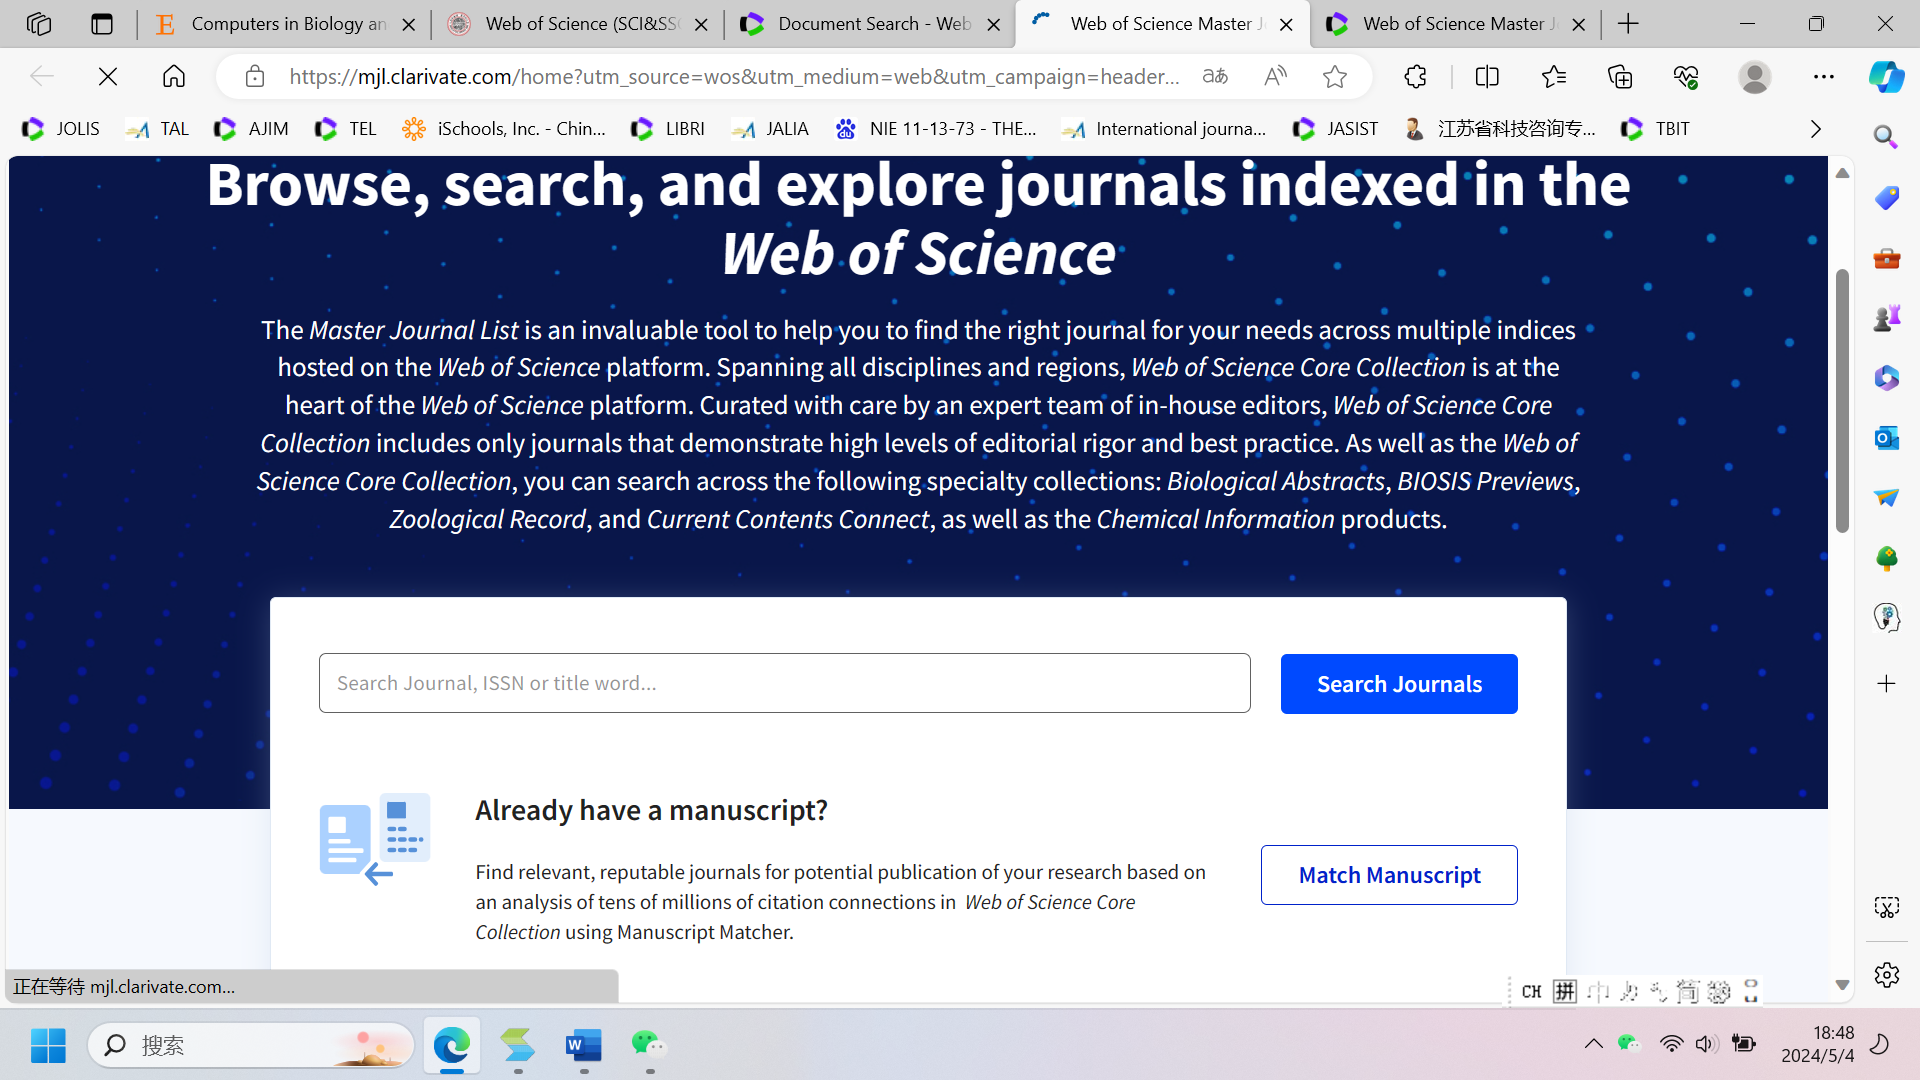Open Word from the taskbar
The image size is (1920, 1080).
tap(584, 1046)
